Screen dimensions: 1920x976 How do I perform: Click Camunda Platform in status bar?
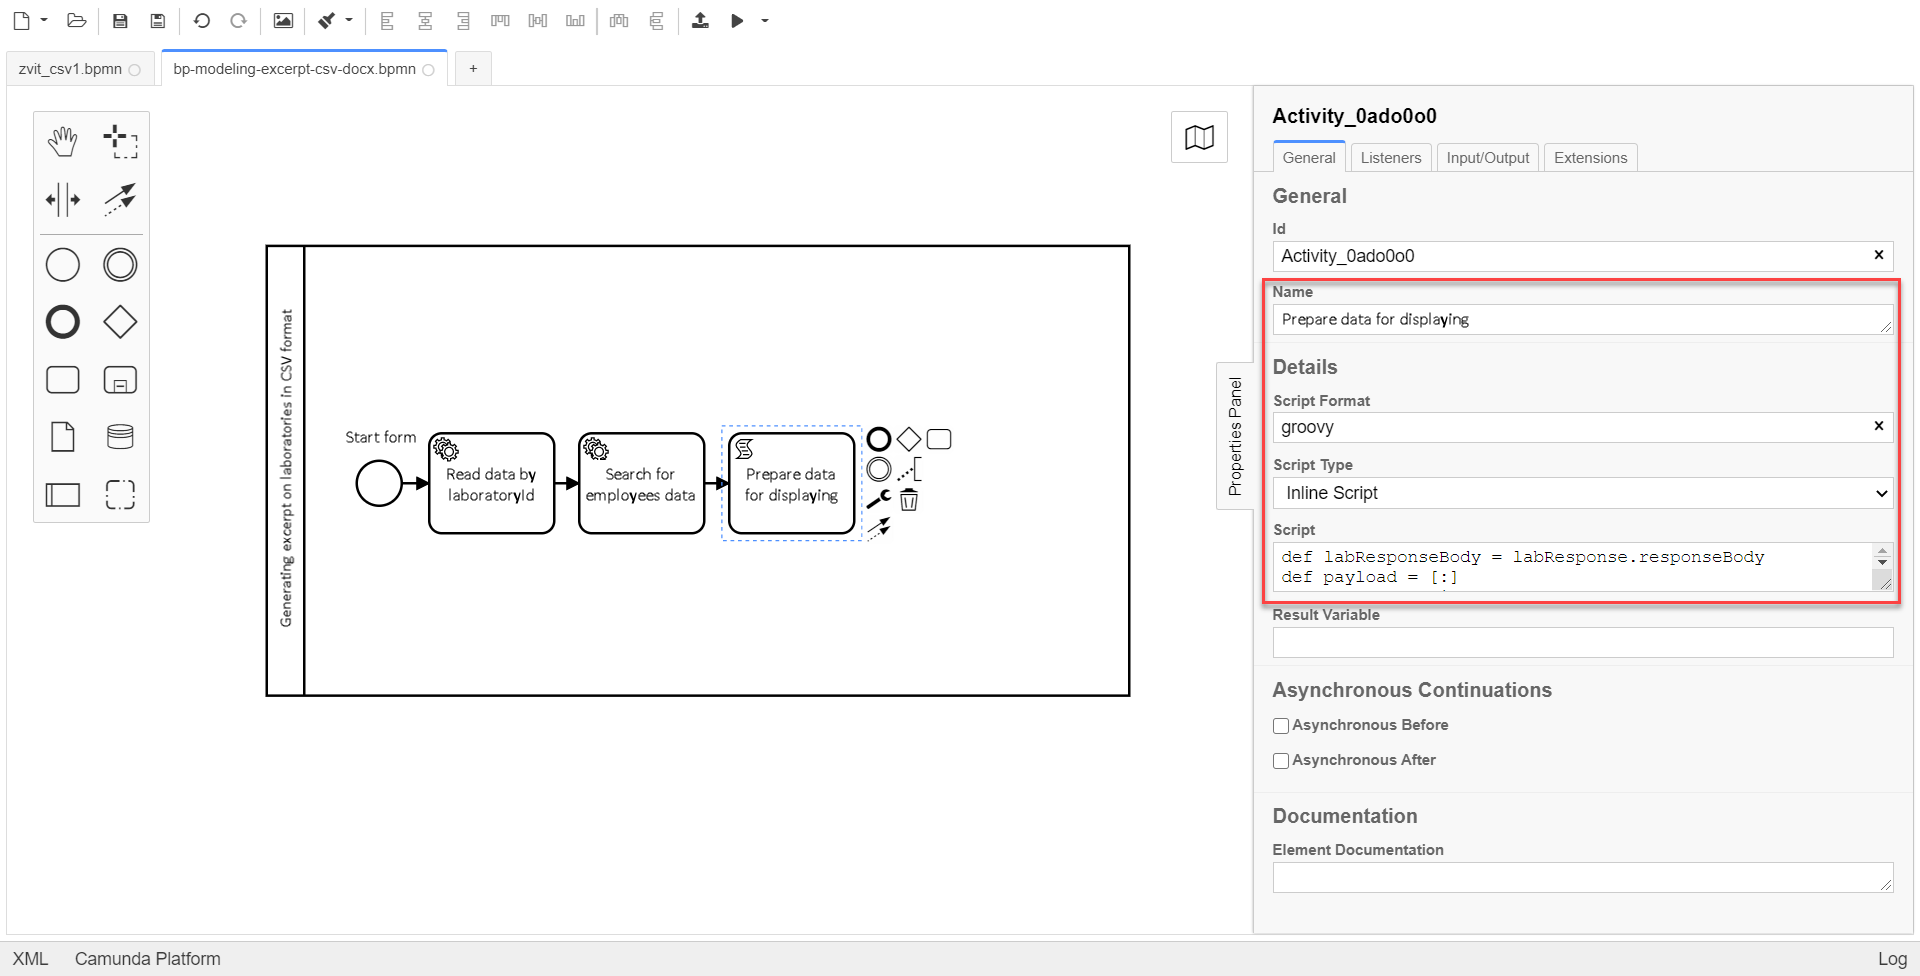[147, 959]
